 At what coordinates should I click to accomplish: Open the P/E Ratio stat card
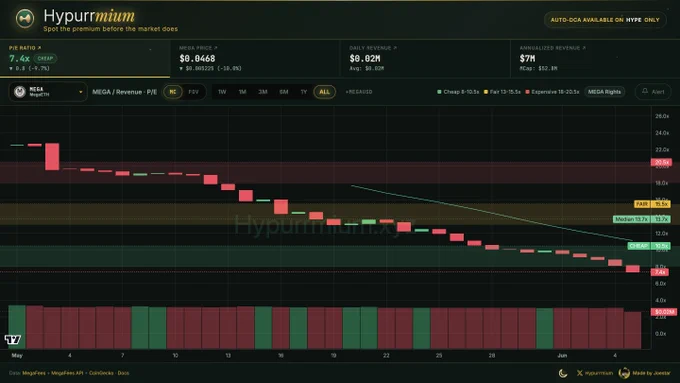85,59
